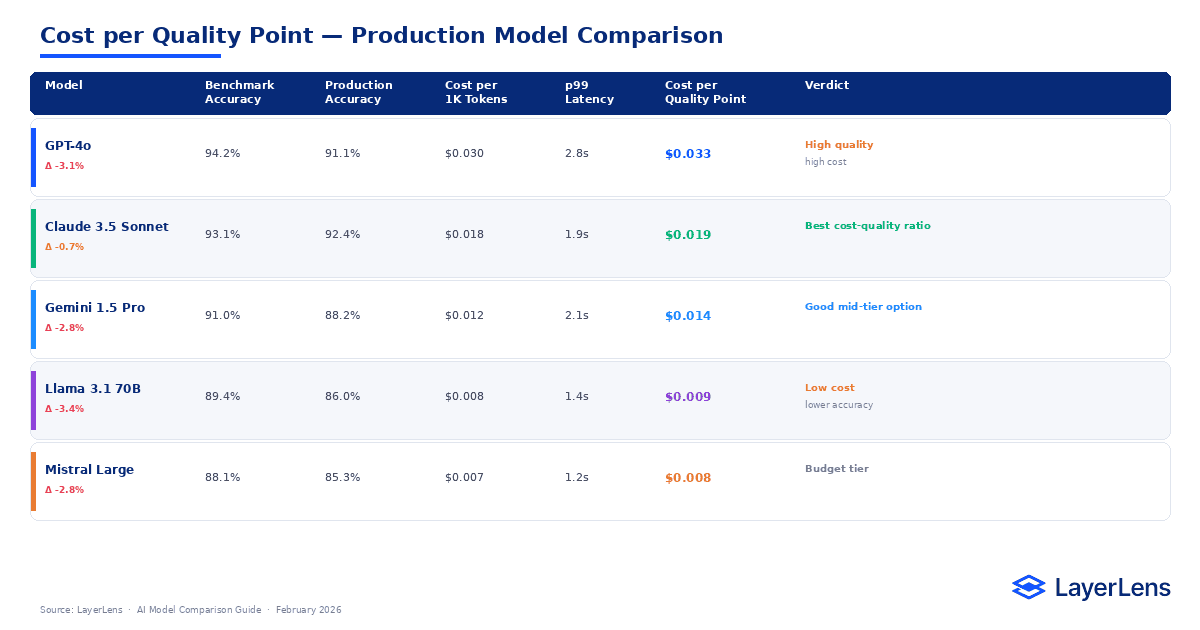
Task: Click Claude latency value 1.9s
Action: tap(577, 235)
